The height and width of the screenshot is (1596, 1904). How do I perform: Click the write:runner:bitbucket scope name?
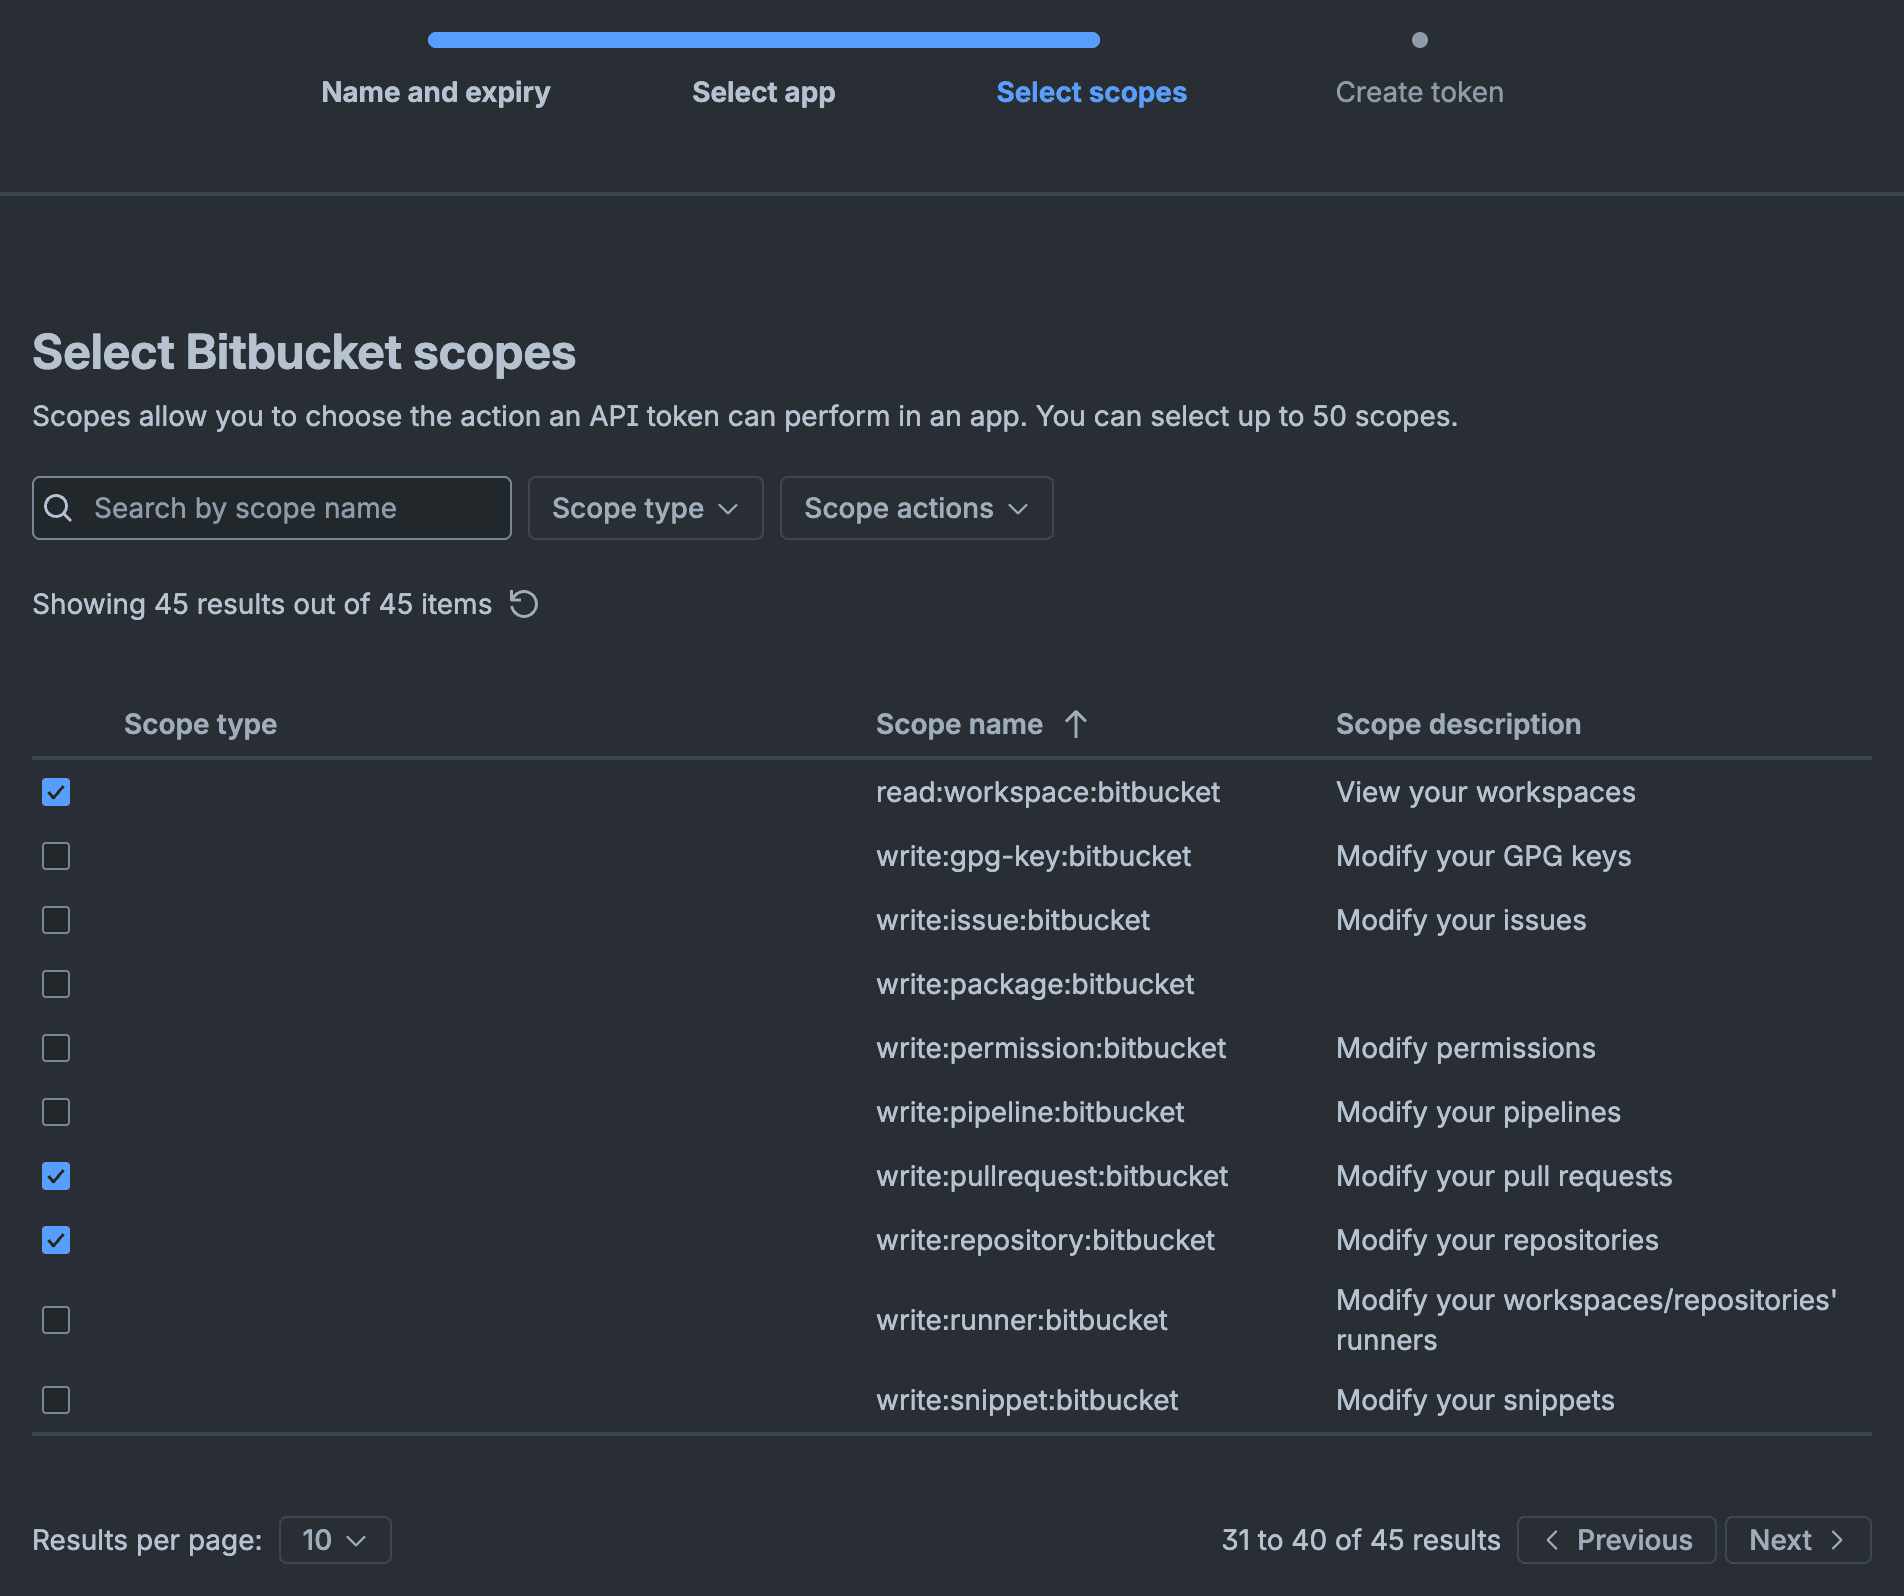point(1022,1320)
